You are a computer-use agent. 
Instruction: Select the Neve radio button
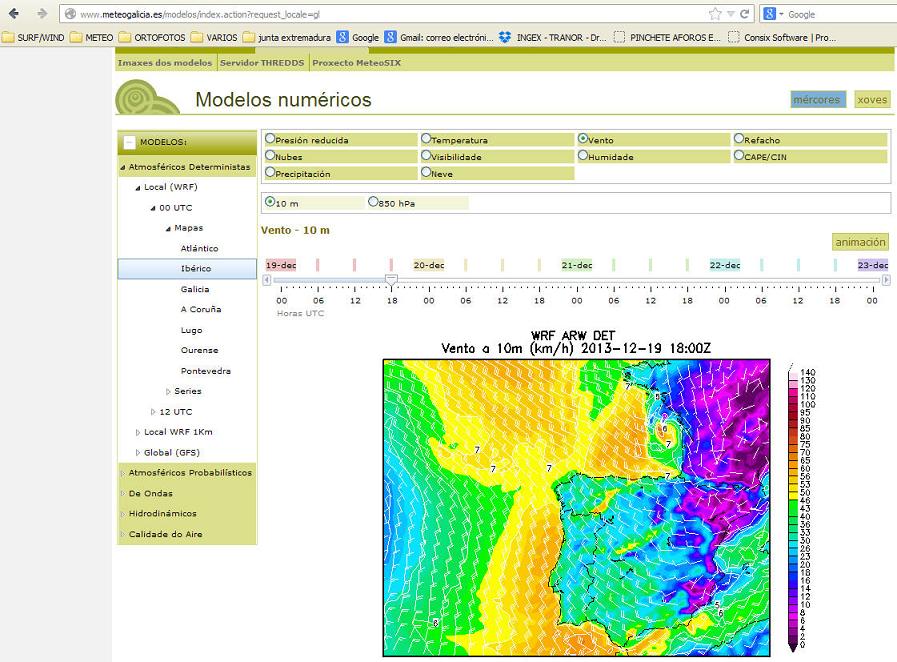(x=426, y=172)
